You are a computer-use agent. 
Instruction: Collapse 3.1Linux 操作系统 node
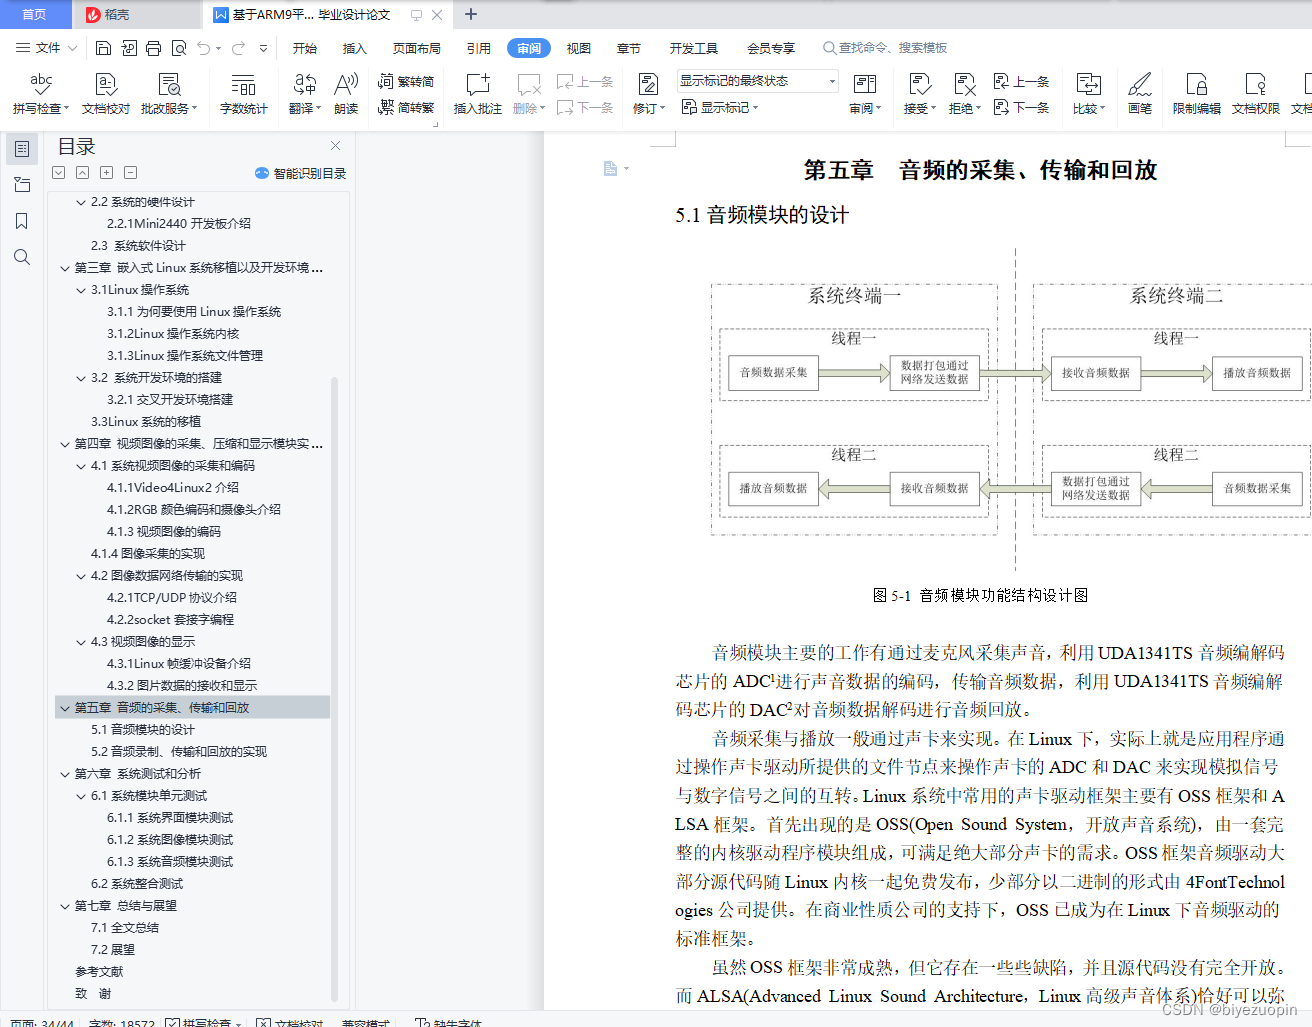pyautogui.click(x=81, y=290)
